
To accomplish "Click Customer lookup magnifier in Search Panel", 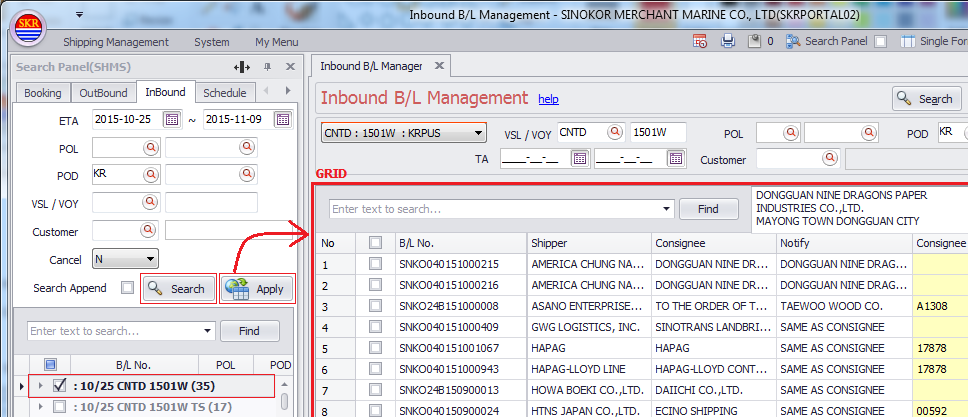I will tap(149, 230).
